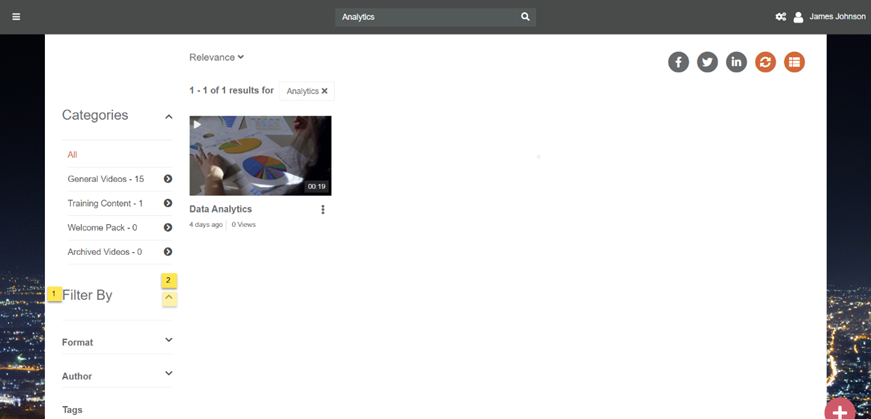Open the hamburger menu
Viewport: 871px width, 419px height.
tap(16, 17)
